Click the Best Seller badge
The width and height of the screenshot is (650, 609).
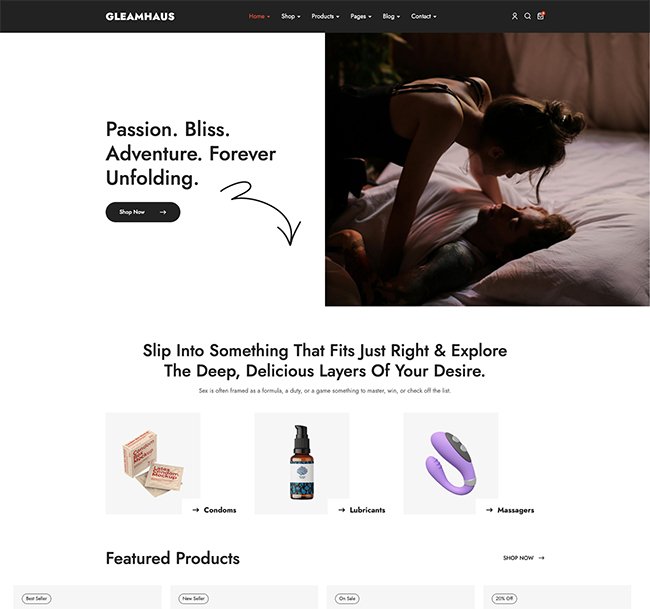(36, 599)
